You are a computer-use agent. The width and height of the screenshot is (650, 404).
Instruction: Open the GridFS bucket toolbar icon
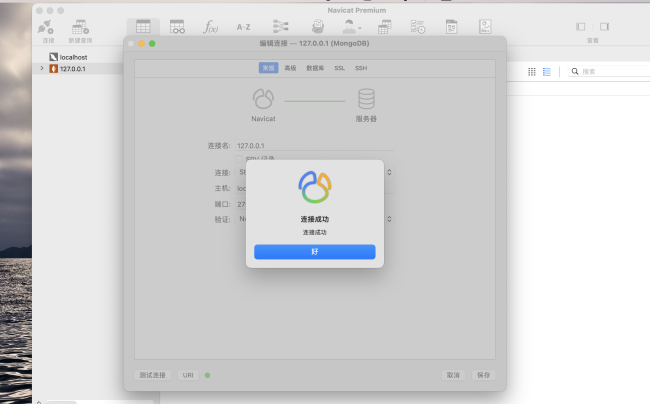[x=318, y=27]
